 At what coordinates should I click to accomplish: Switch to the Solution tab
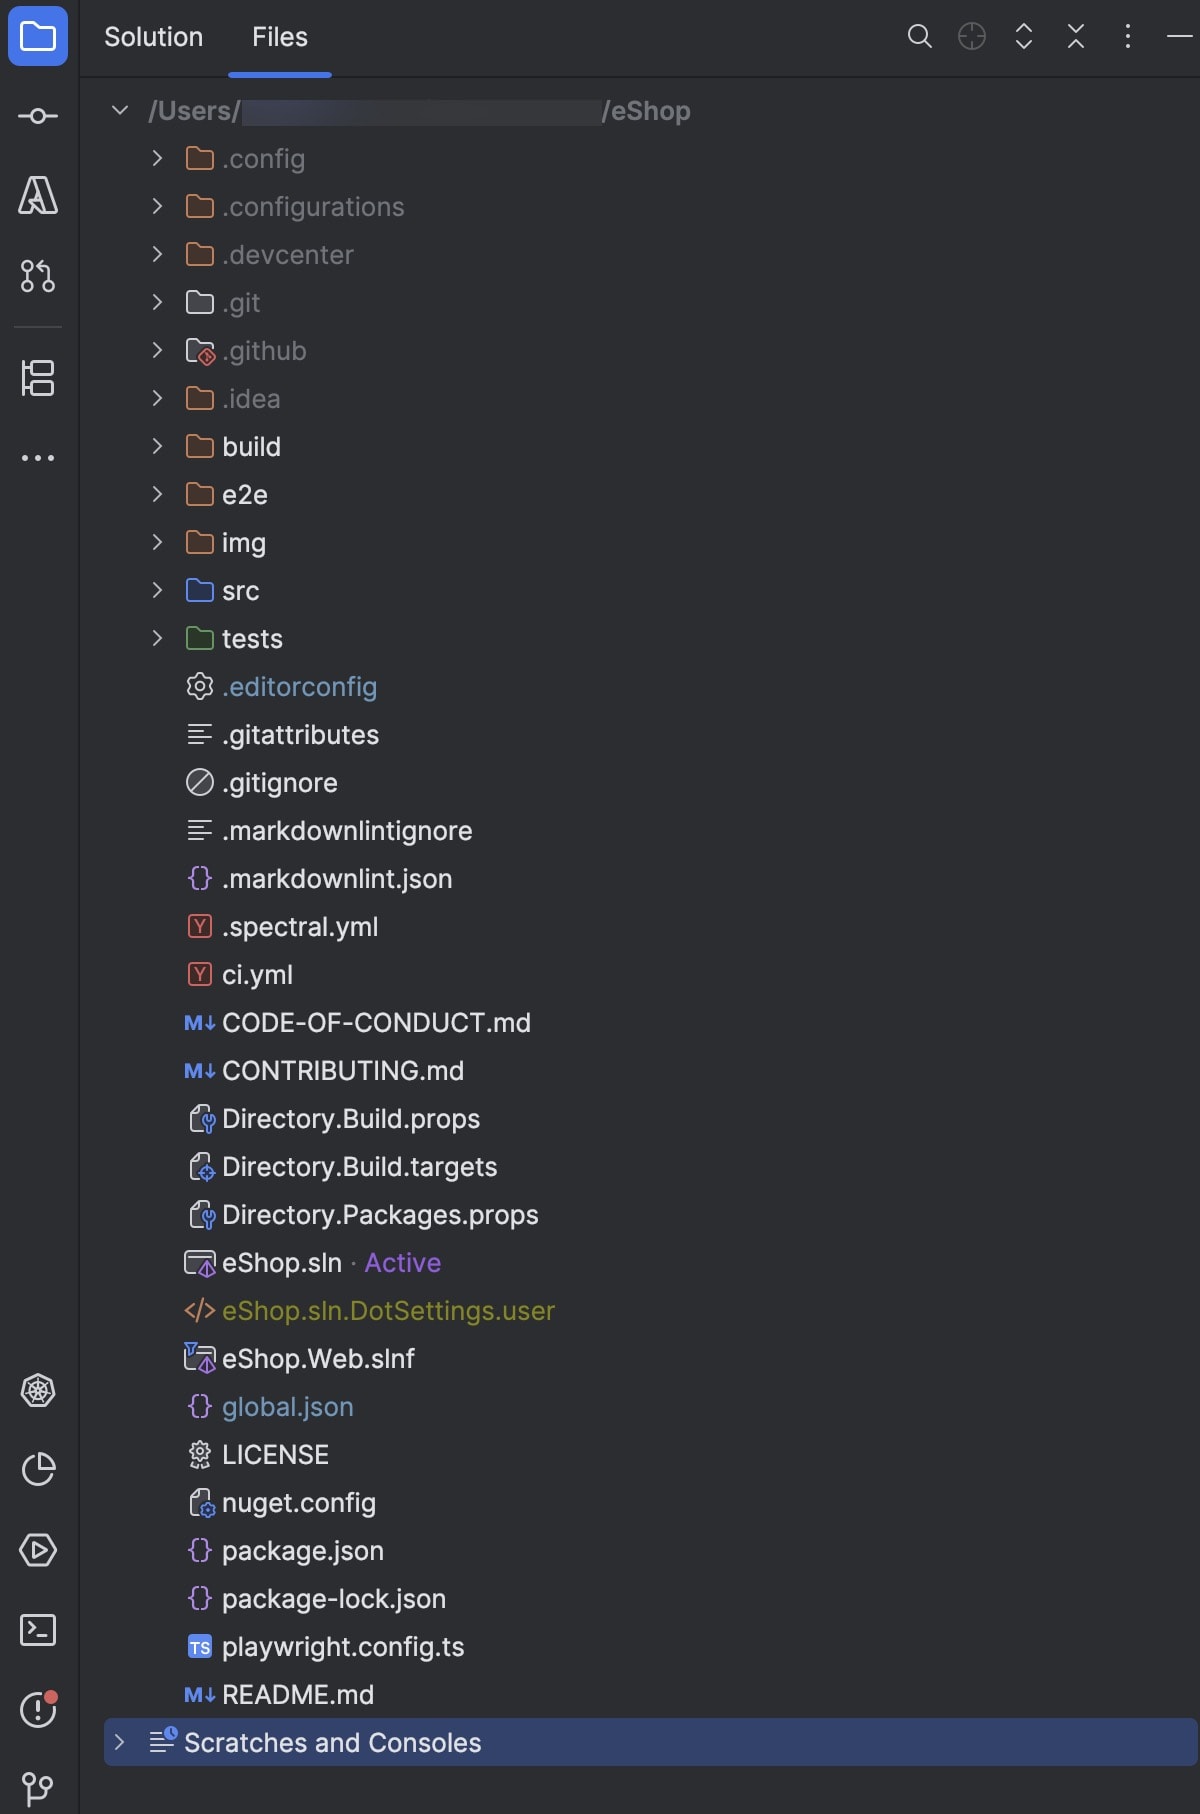[153, 37]
